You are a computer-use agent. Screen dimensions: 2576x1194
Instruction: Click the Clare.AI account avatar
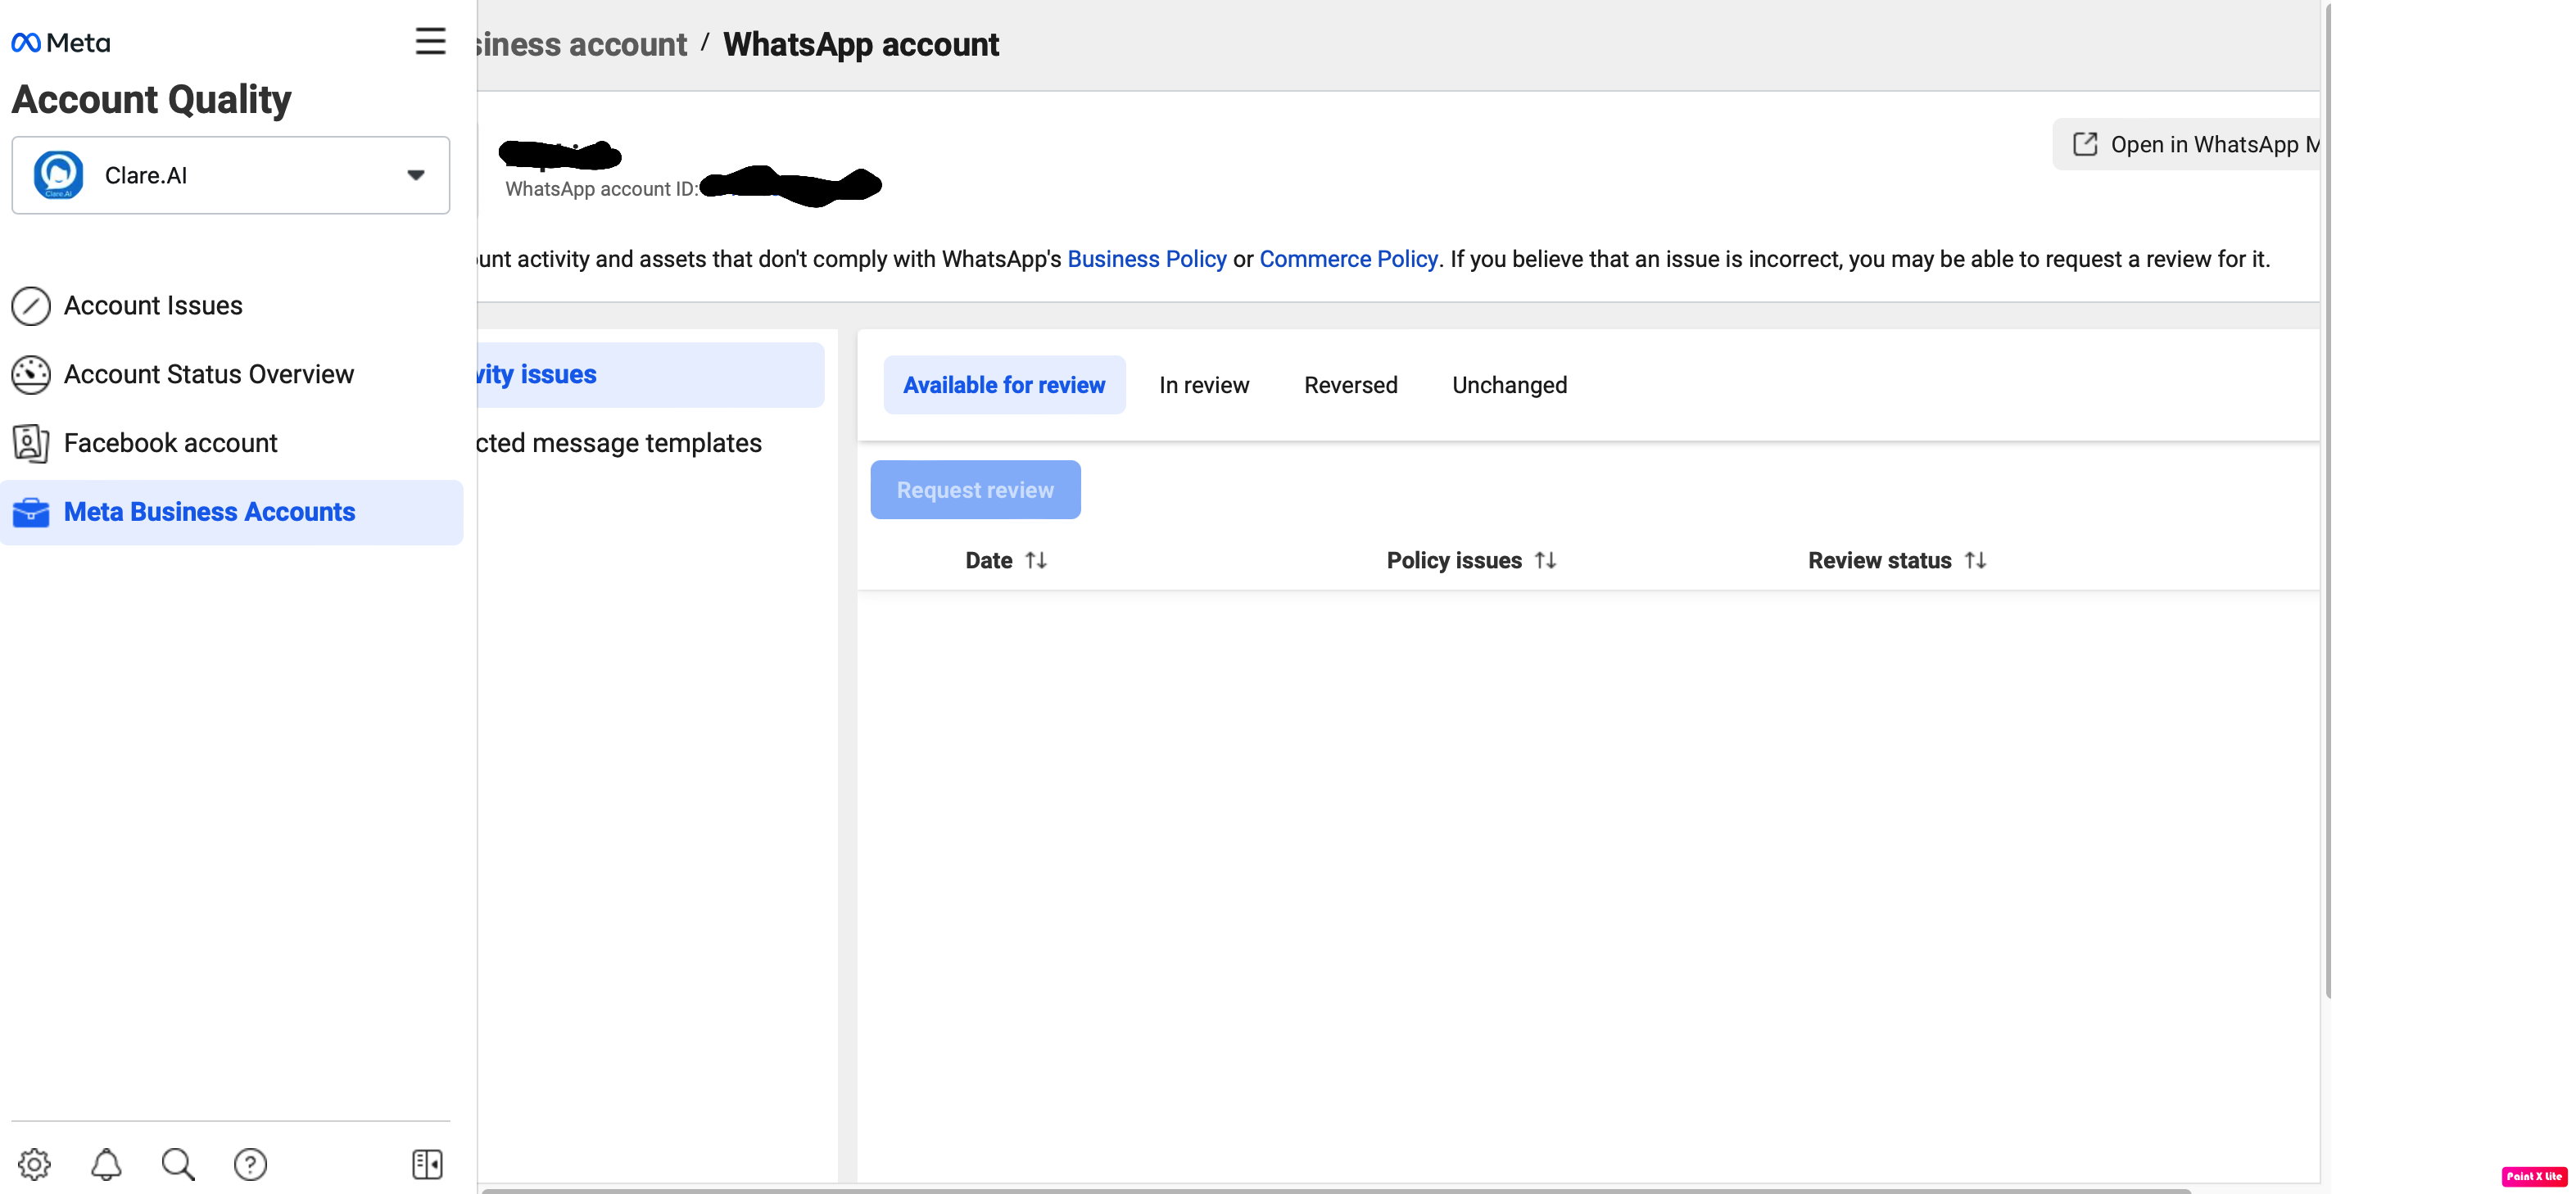click(x=58, y=175)
